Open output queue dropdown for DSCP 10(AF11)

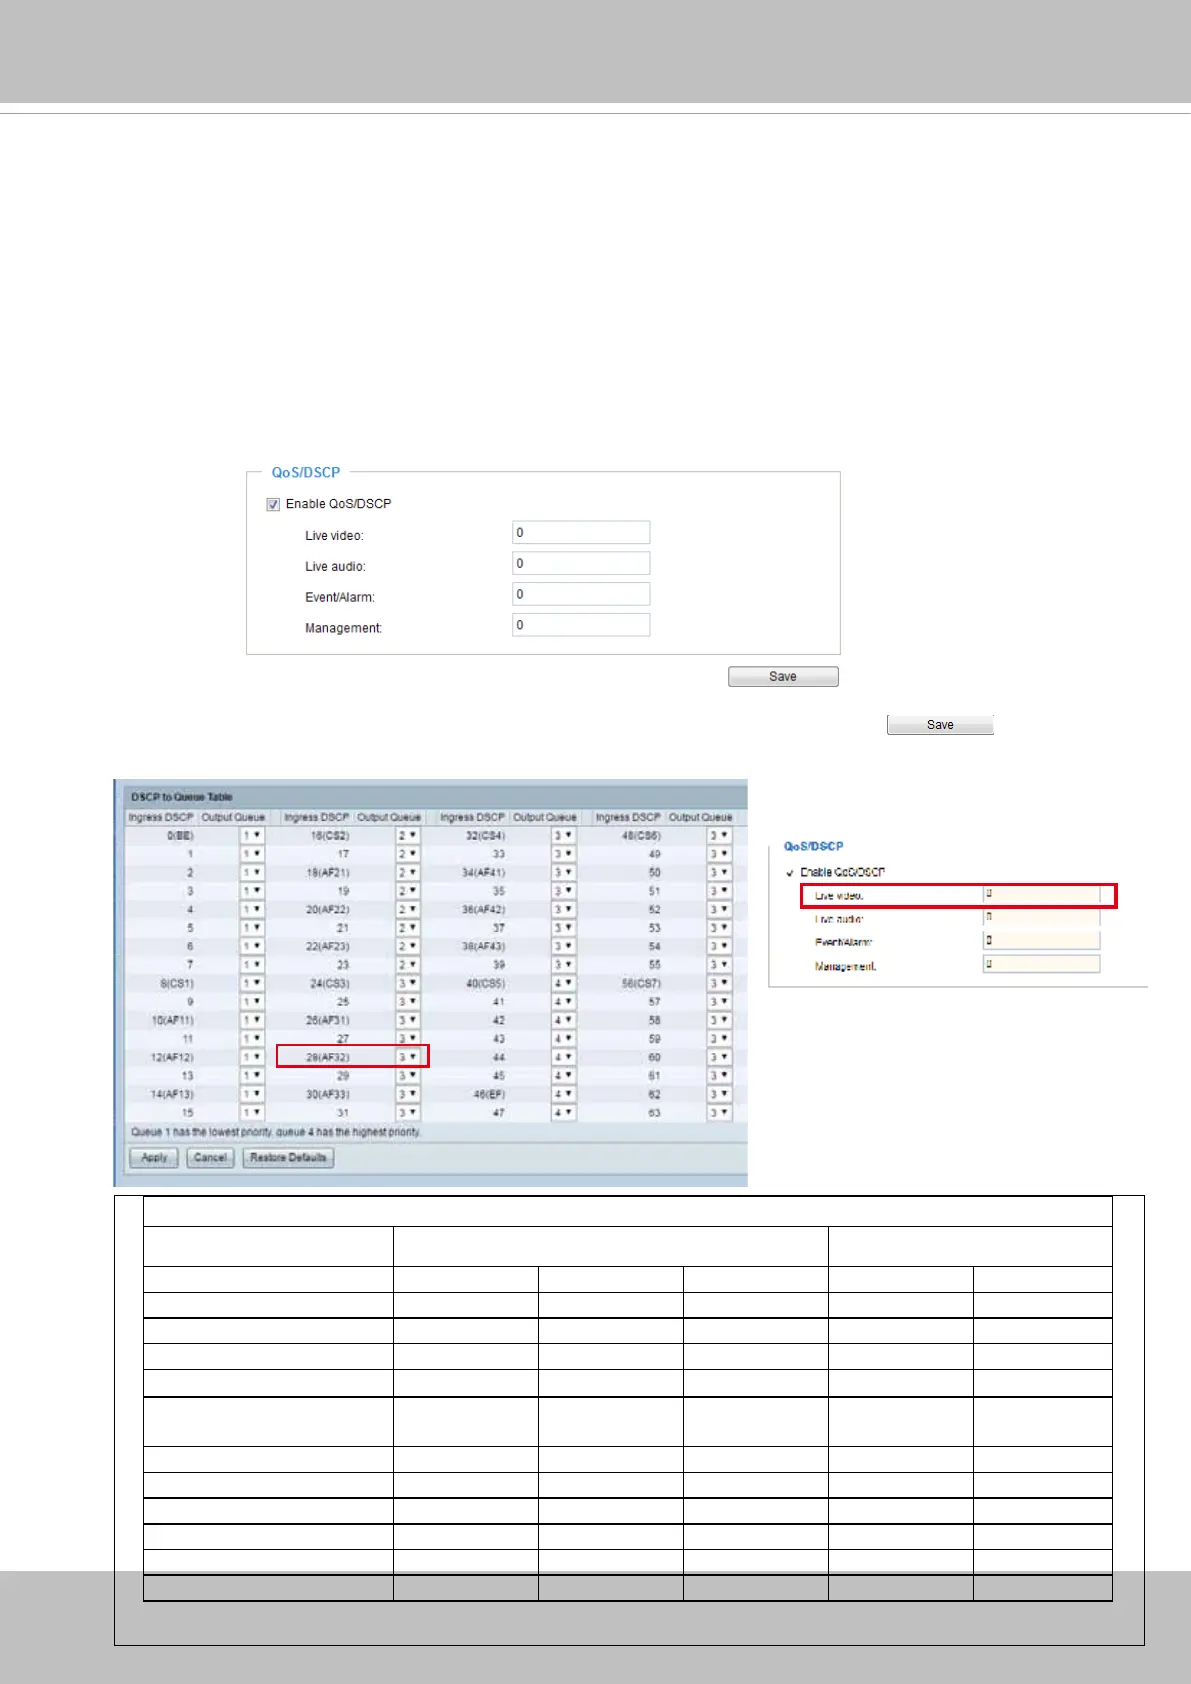[252, 1020]
